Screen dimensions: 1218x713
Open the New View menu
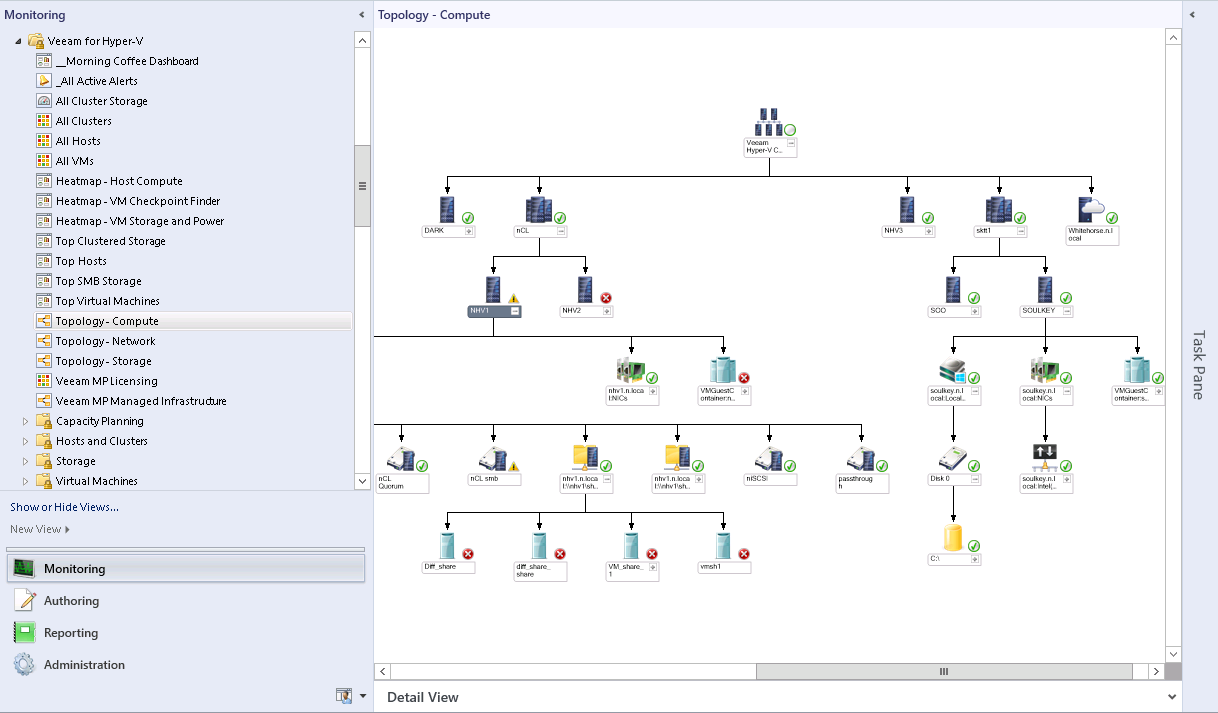pyautogui.click(x=40, y=529)
